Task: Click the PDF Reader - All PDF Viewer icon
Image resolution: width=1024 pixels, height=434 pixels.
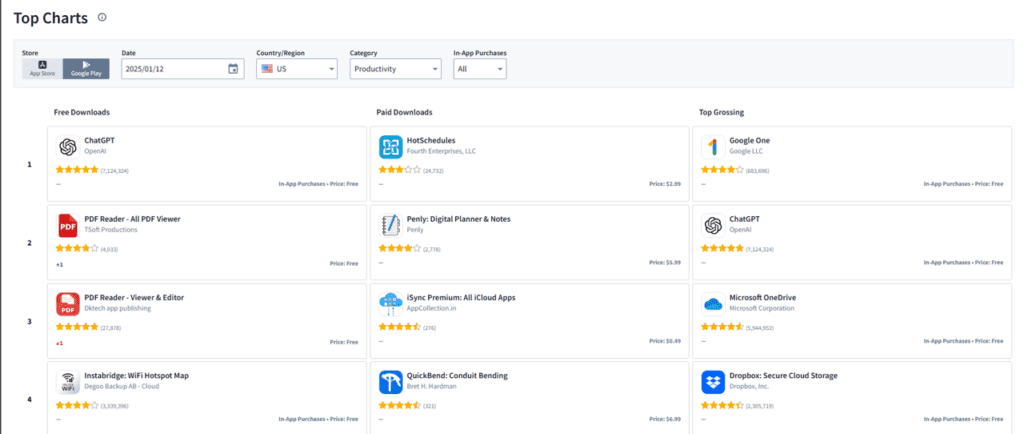Action: point(68,226)
